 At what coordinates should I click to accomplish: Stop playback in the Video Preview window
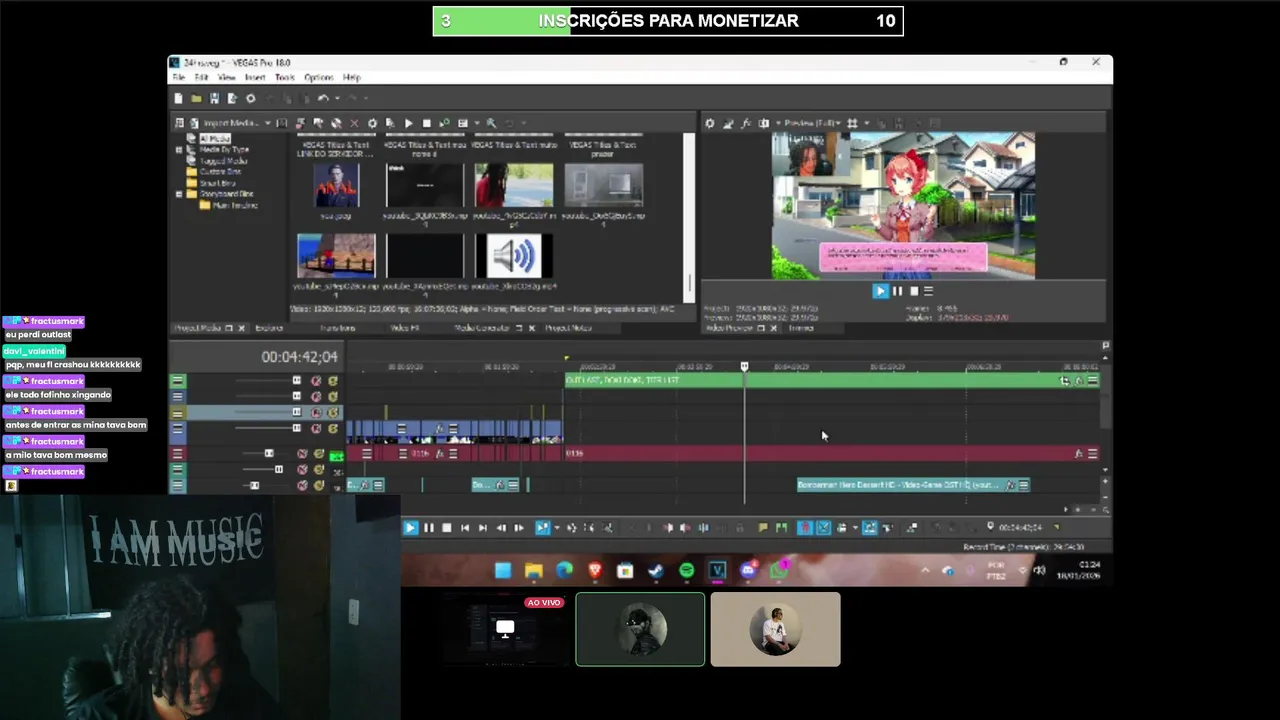[913, 291]
